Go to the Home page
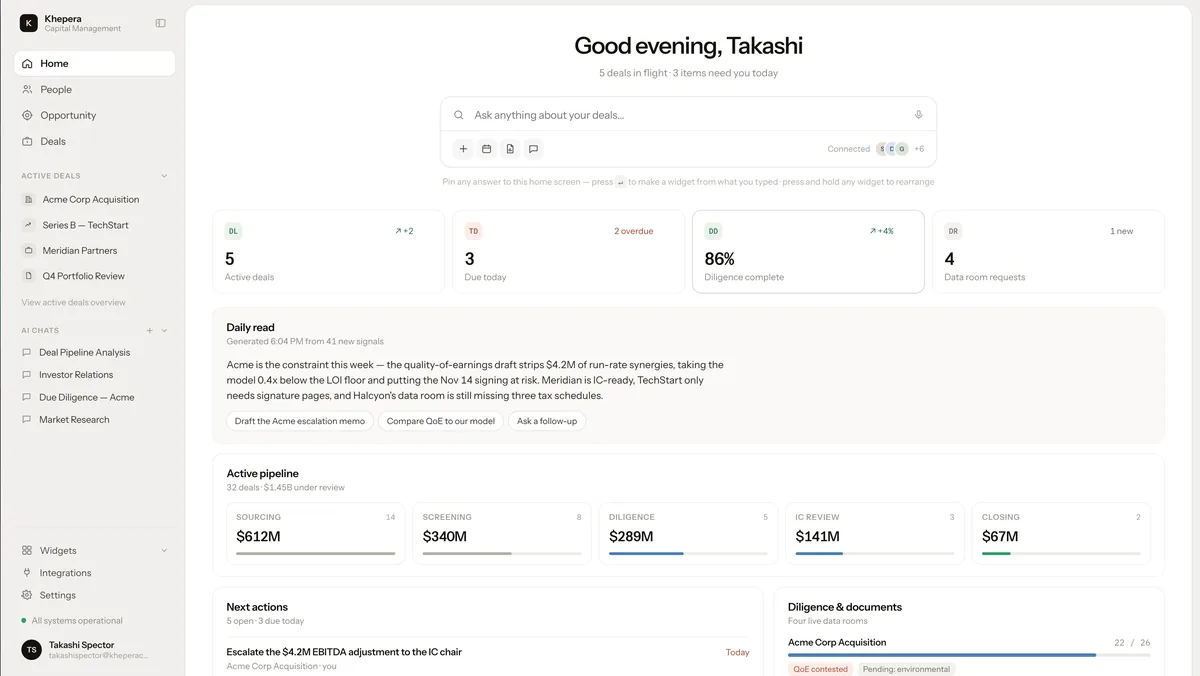 pyautogui.click(x=95, y=64)
